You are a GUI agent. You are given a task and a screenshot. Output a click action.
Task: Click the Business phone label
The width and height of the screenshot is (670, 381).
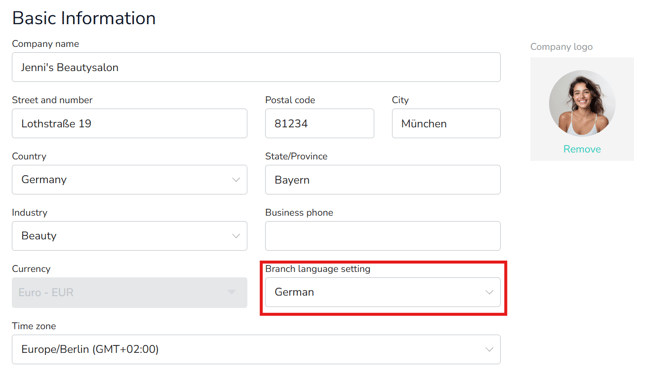tap(299, 213)
